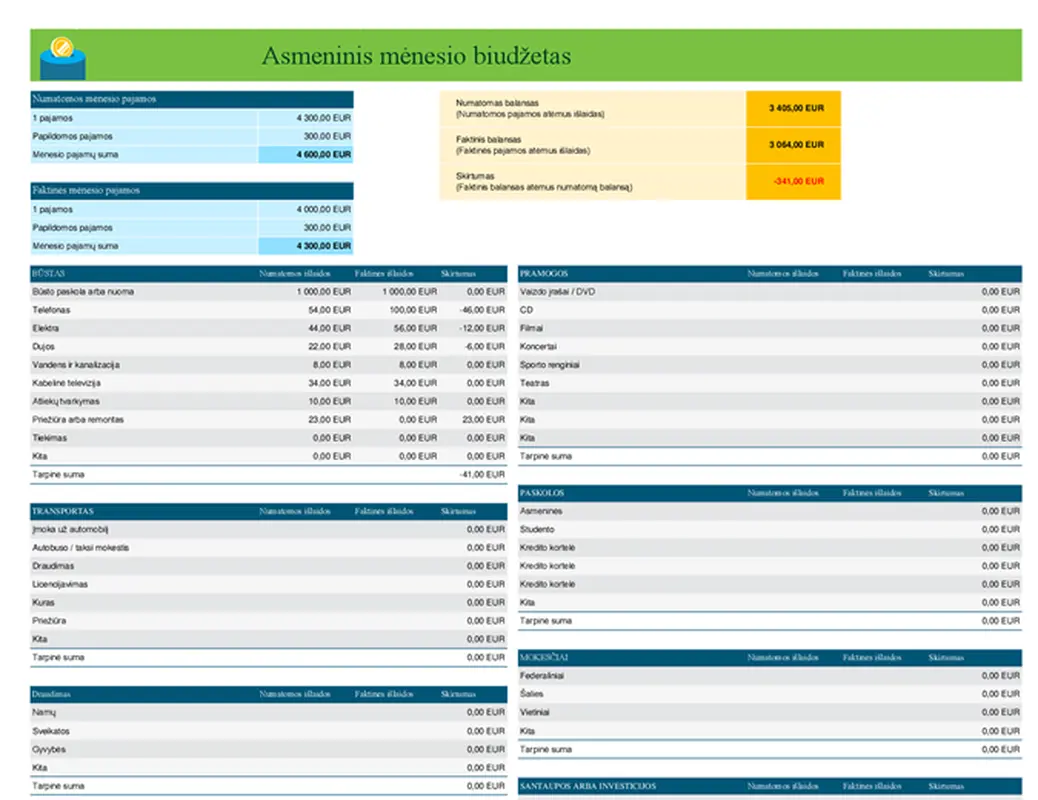Select the 3 405,00 EUR Numatomas balansas value
Image resolution: width=1038 pixels, height=800 pixels.
point(796,108)
